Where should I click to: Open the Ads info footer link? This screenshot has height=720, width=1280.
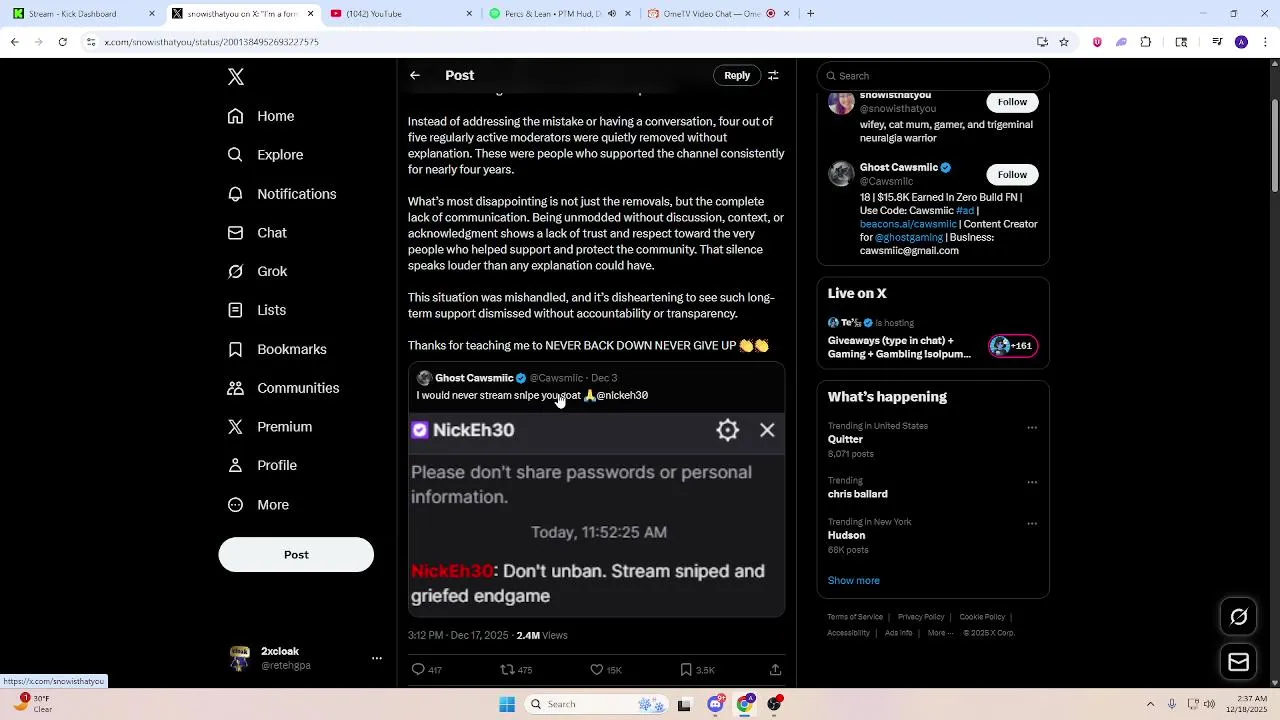pos(898,633)
